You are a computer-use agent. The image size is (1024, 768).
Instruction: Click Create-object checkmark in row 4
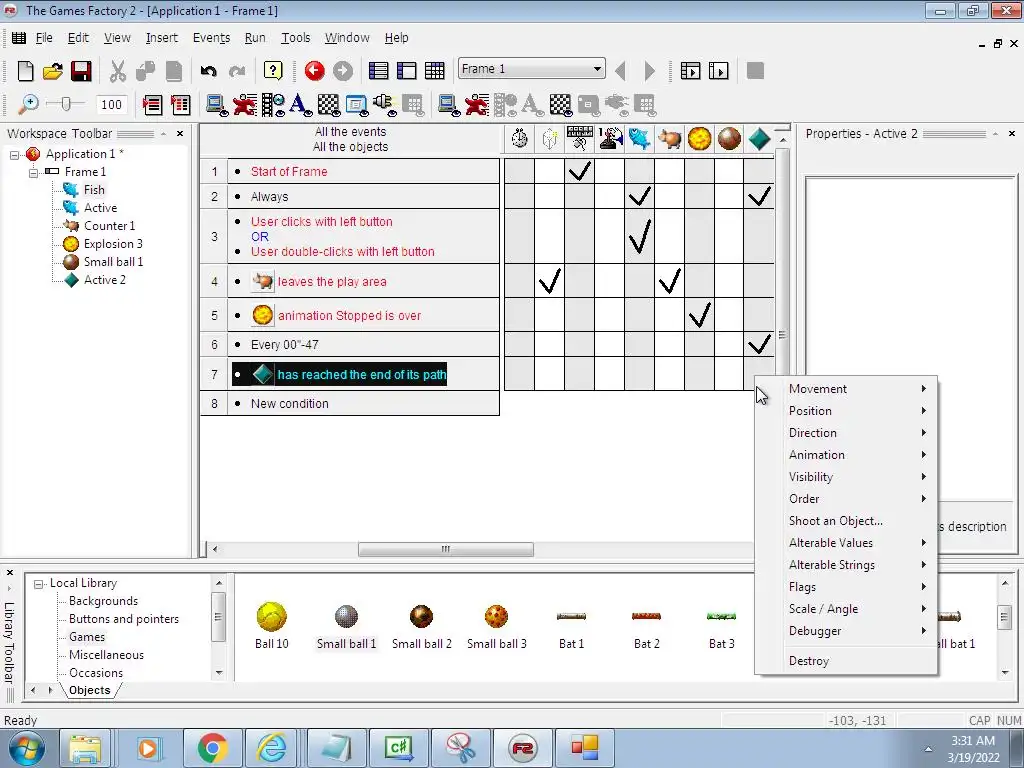pos(549,281)
